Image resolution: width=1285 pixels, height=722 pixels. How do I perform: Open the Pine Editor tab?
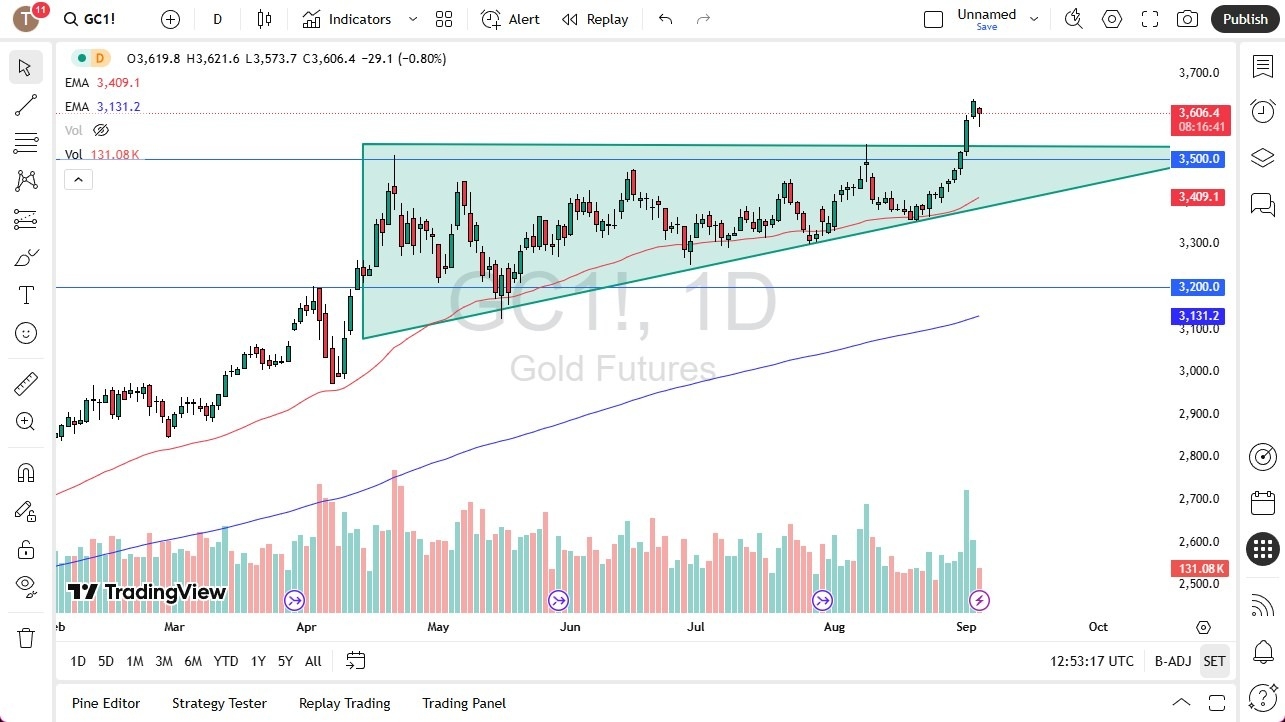[105, 703]
